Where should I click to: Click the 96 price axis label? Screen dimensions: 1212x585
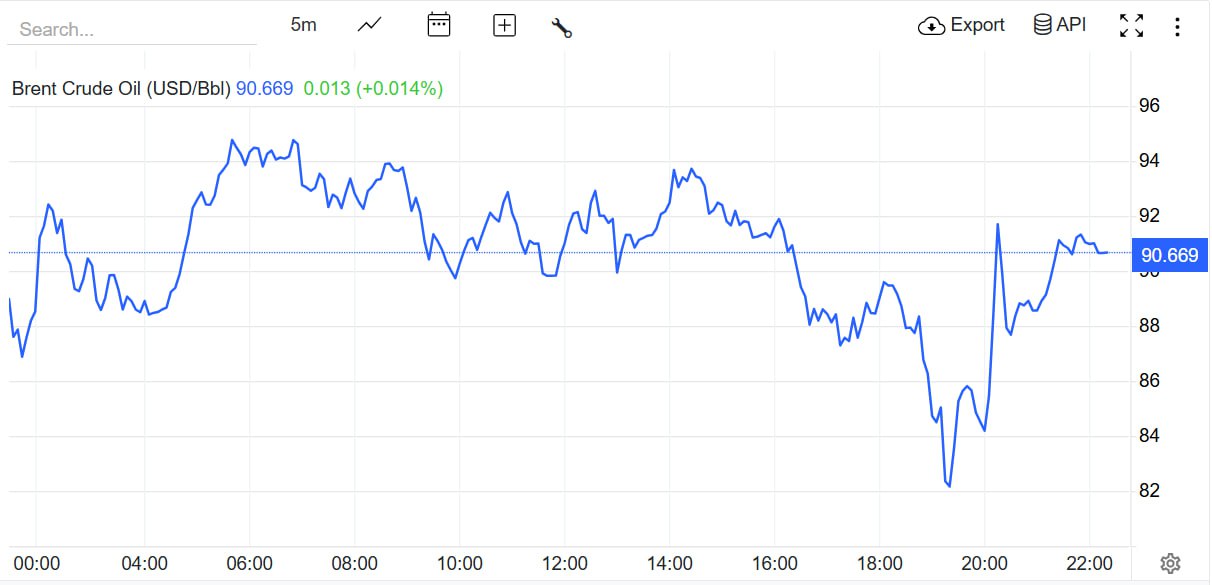[x=1149, y=106]
